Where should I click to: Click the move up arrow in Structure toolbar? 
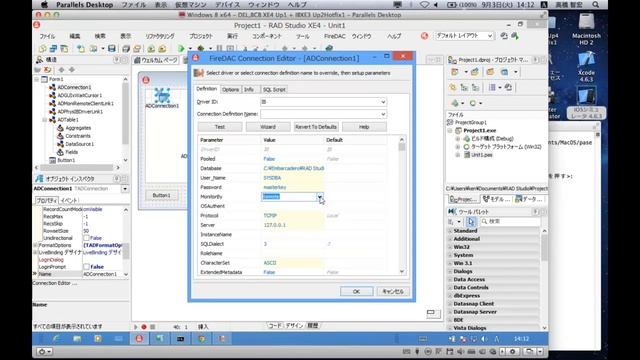61,70
